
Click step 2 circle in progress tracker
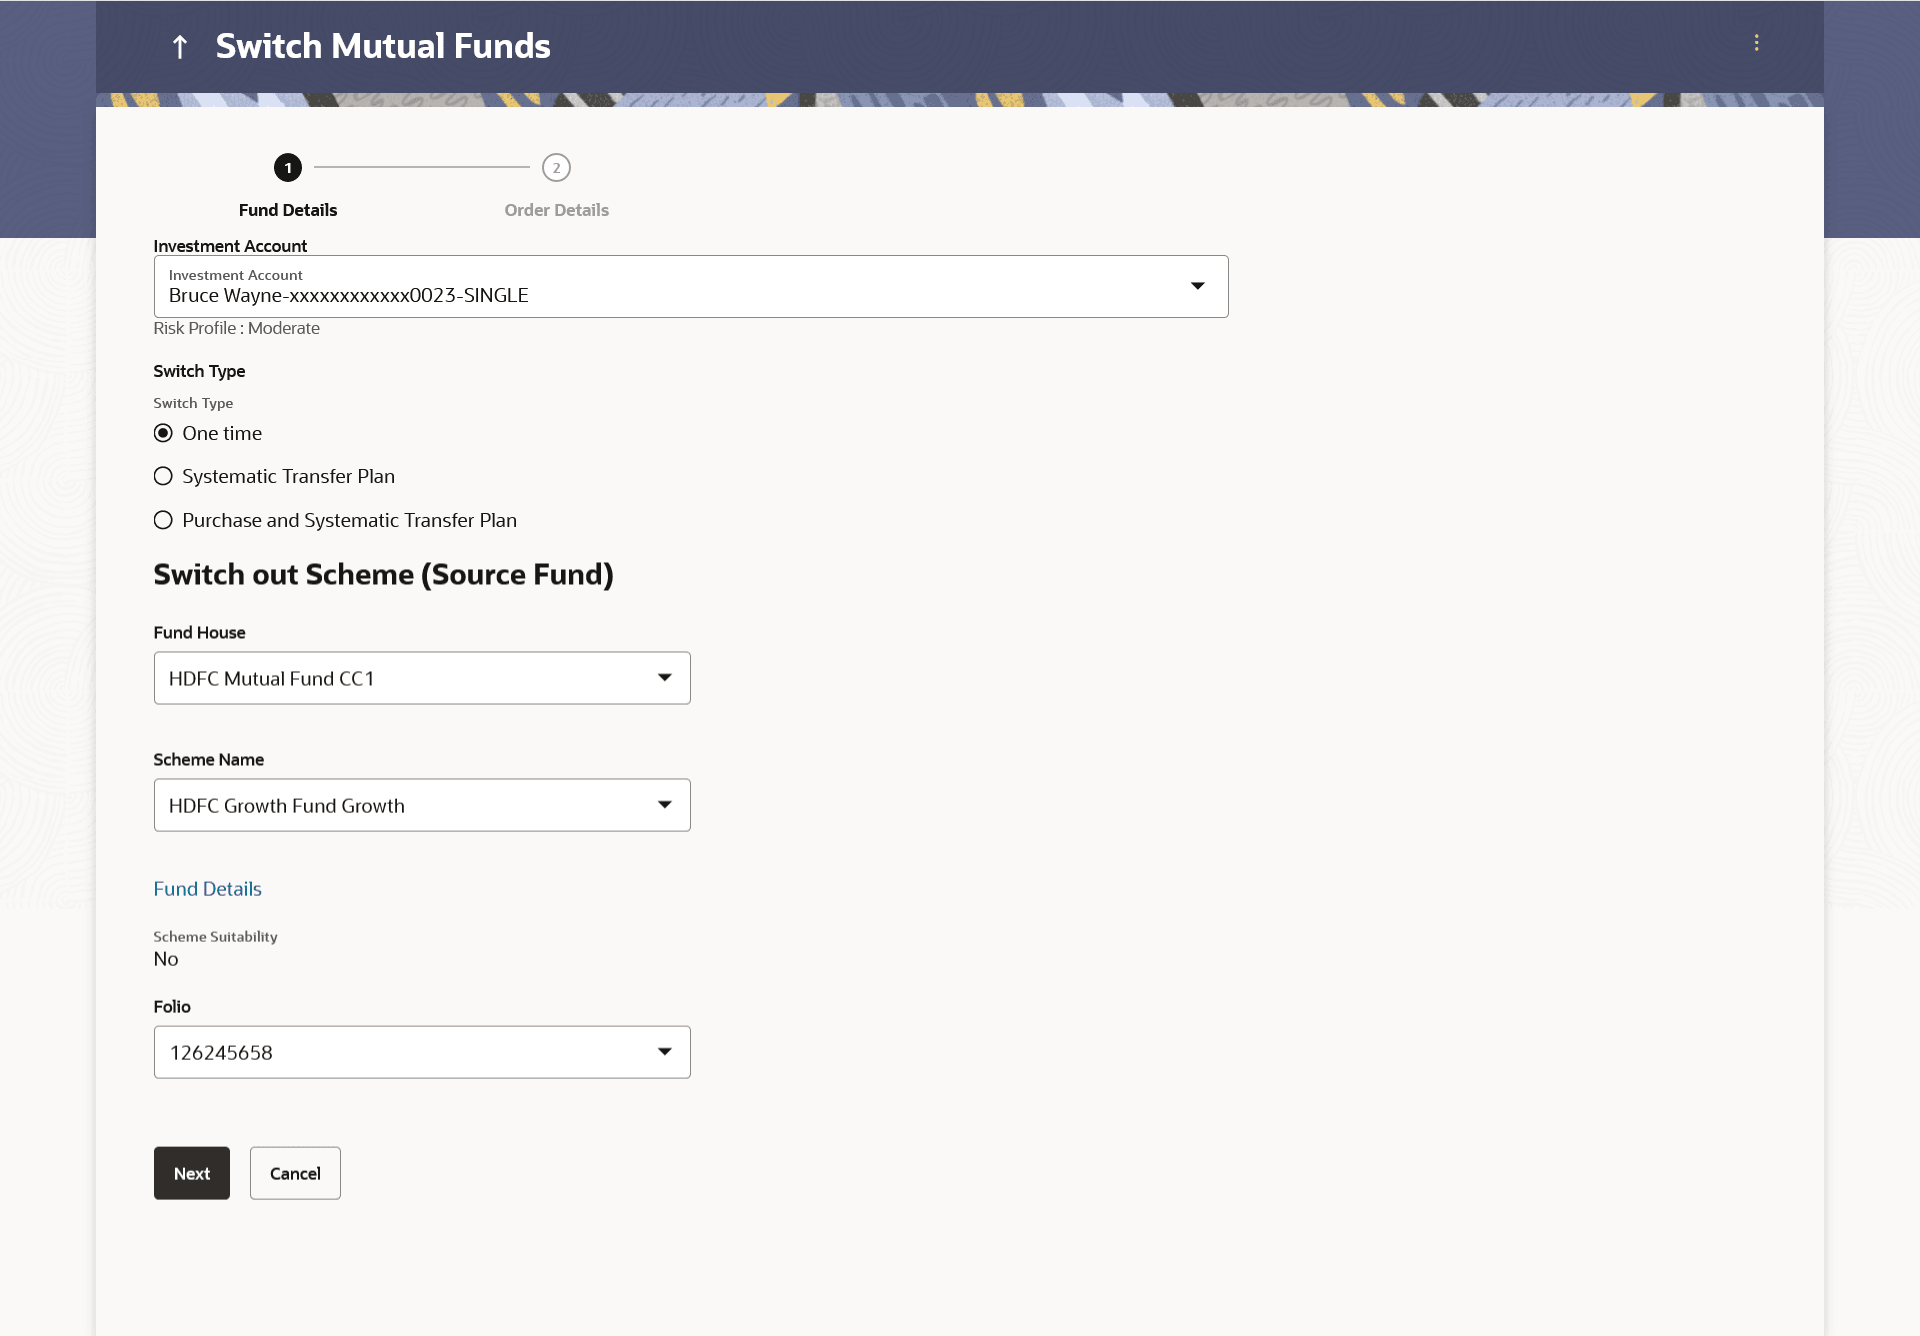coord(556,168)
